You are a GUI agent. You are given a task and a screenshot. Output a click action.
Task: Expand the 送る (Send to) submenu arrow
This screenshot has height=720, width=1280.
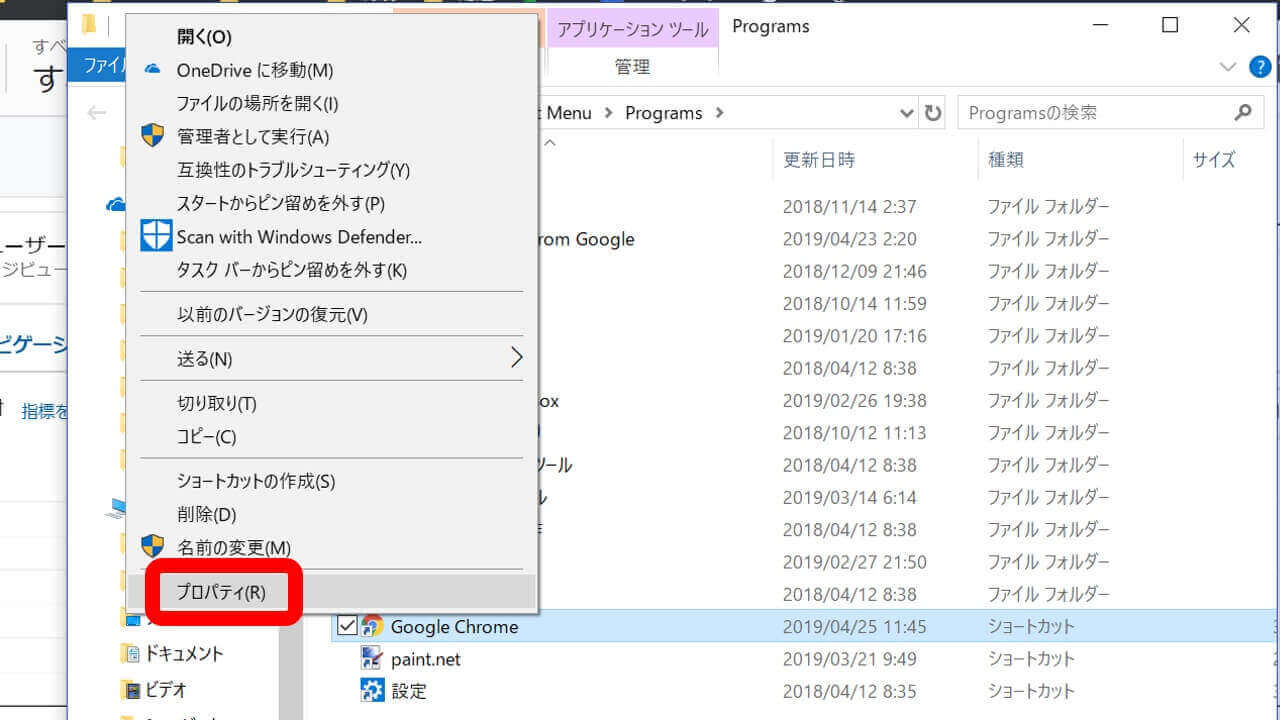(x=516, y=358)
